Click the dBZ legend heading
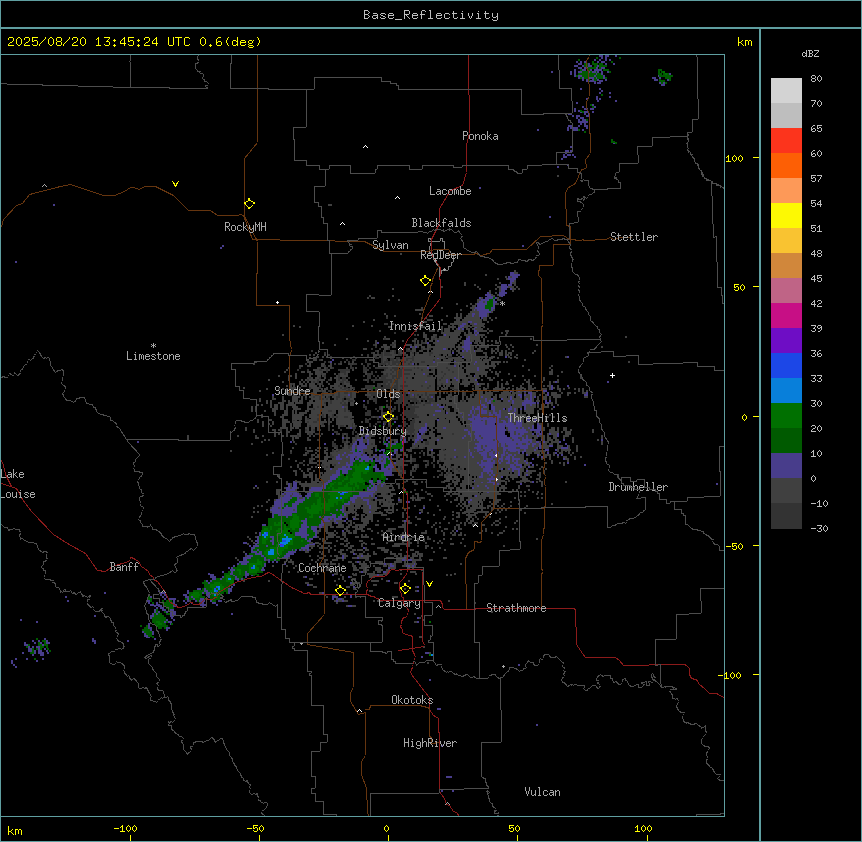This screenshot has width=862, height=842. tap(810, 53)
